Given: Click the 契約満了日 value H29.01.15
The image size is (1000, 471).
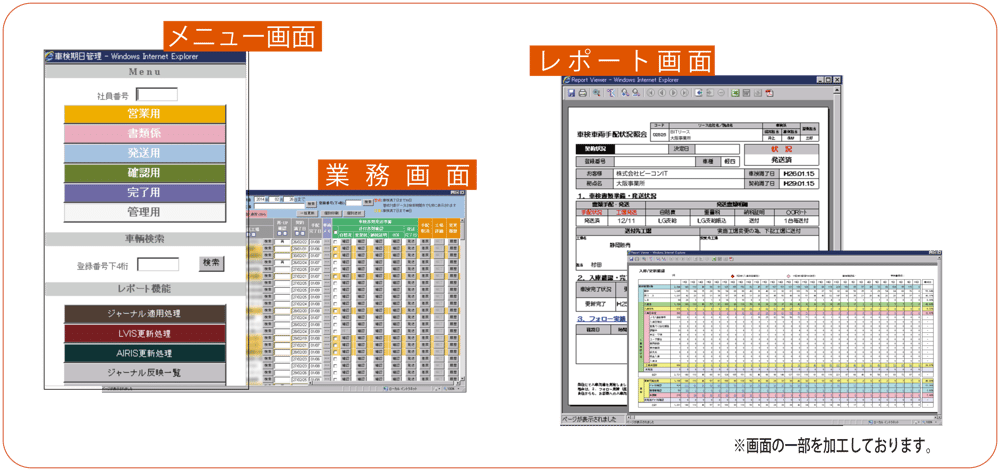Looking at the screenshot, I should pyautogui.click(x=799, y=184).
